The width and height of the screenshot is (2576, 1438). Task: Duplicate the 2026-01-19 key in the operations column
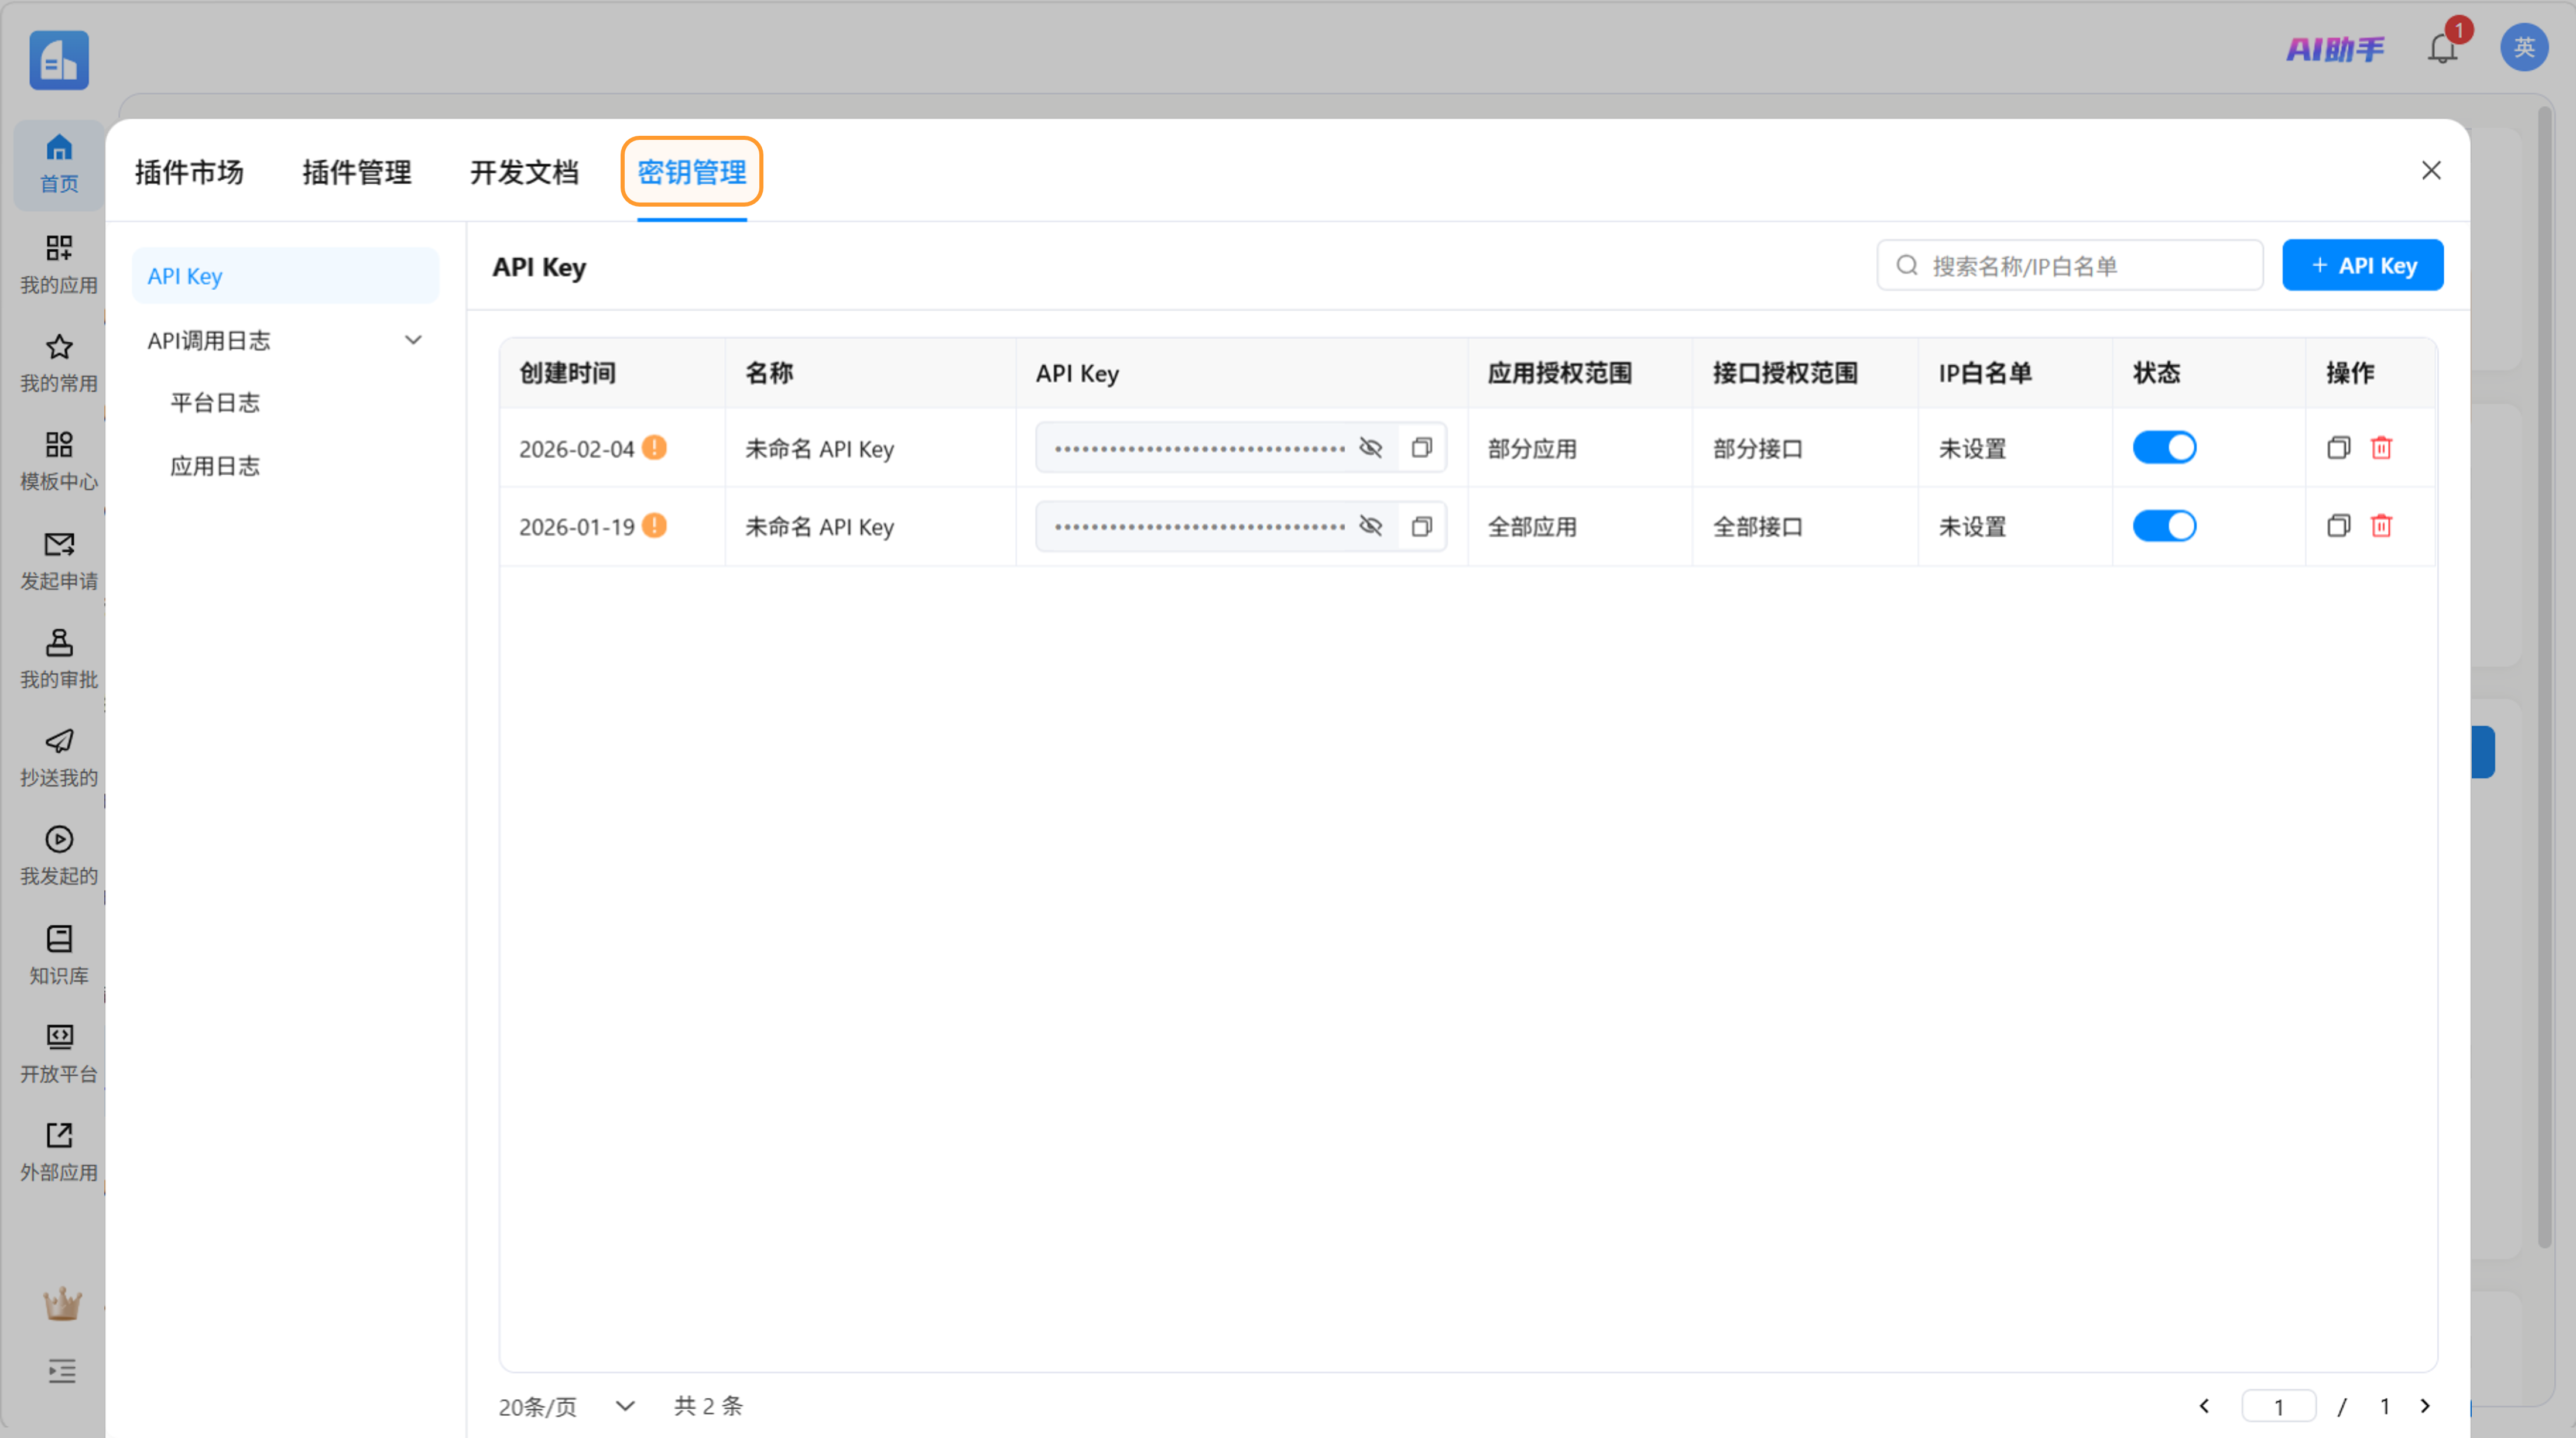[2338, 526]
